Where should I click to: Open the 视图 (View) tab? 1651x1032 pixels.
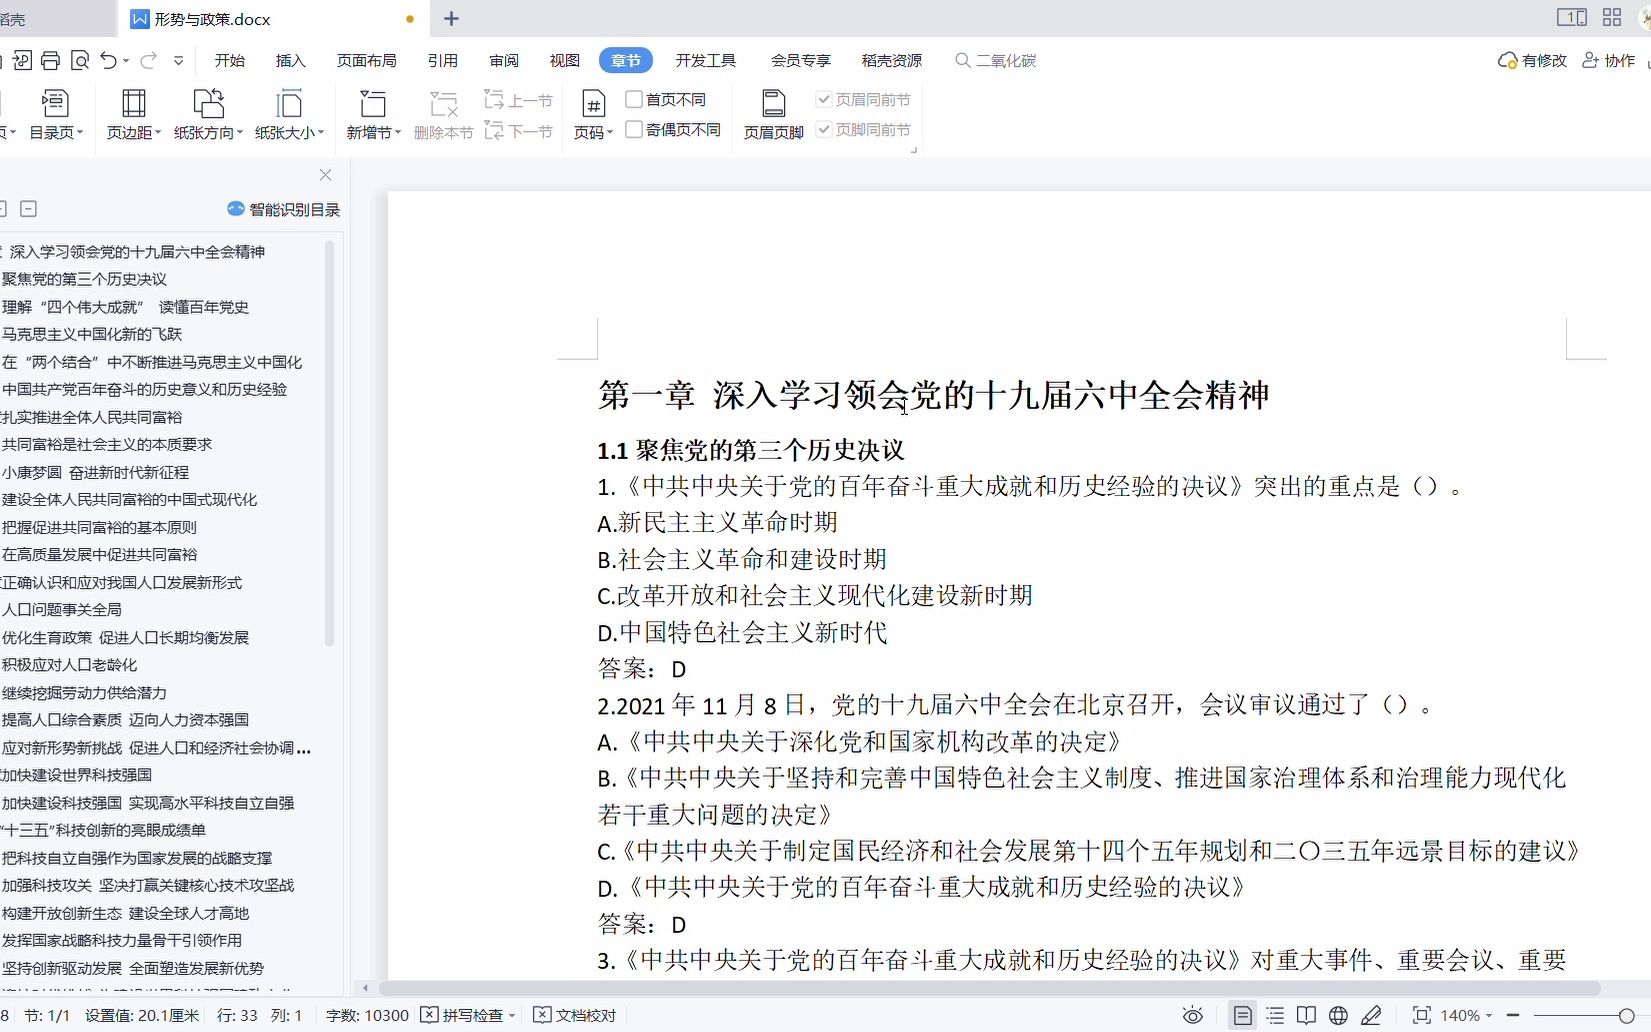coord(565,61)
